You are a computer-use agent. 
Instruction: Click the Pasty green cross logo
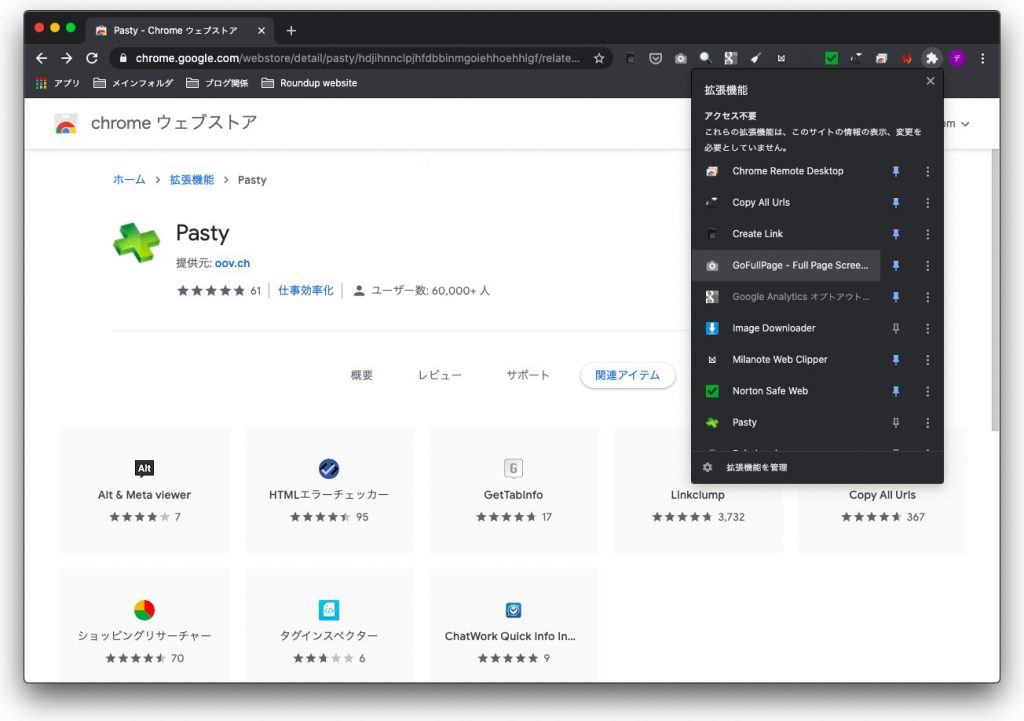136,242
